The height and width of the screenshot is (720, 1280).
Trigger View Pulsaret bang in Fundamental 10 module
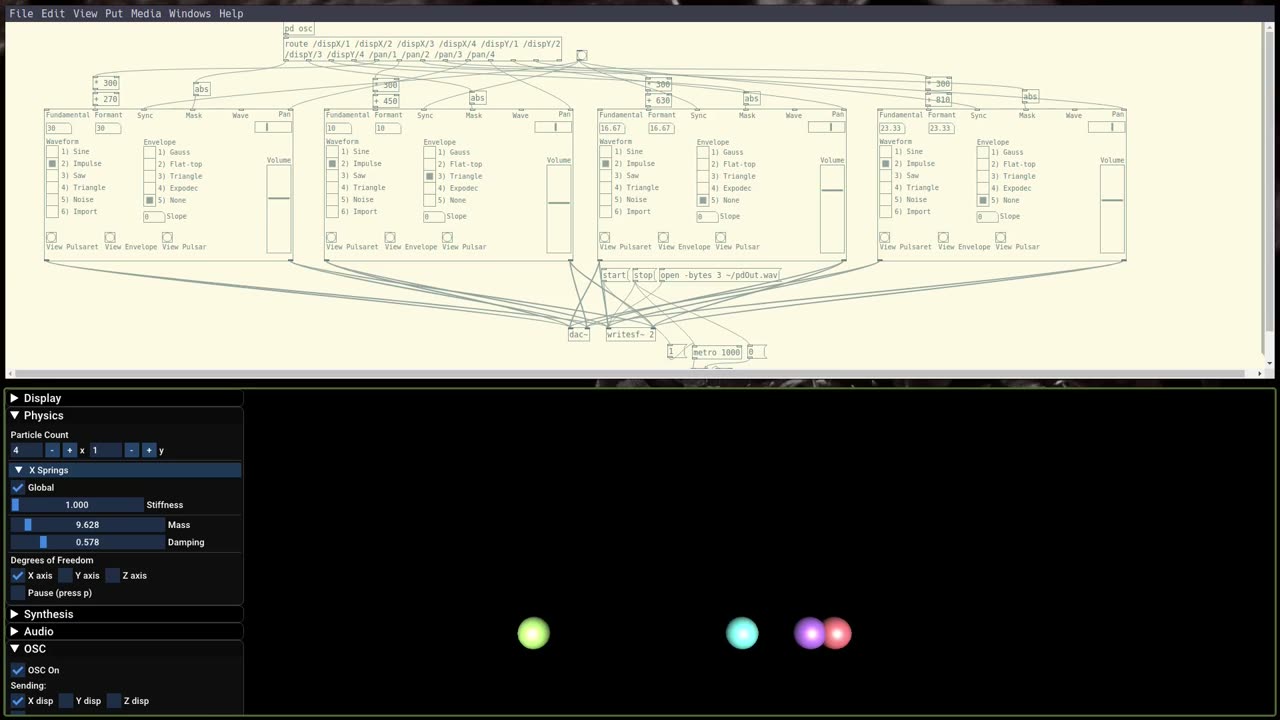tap(331, 238)
